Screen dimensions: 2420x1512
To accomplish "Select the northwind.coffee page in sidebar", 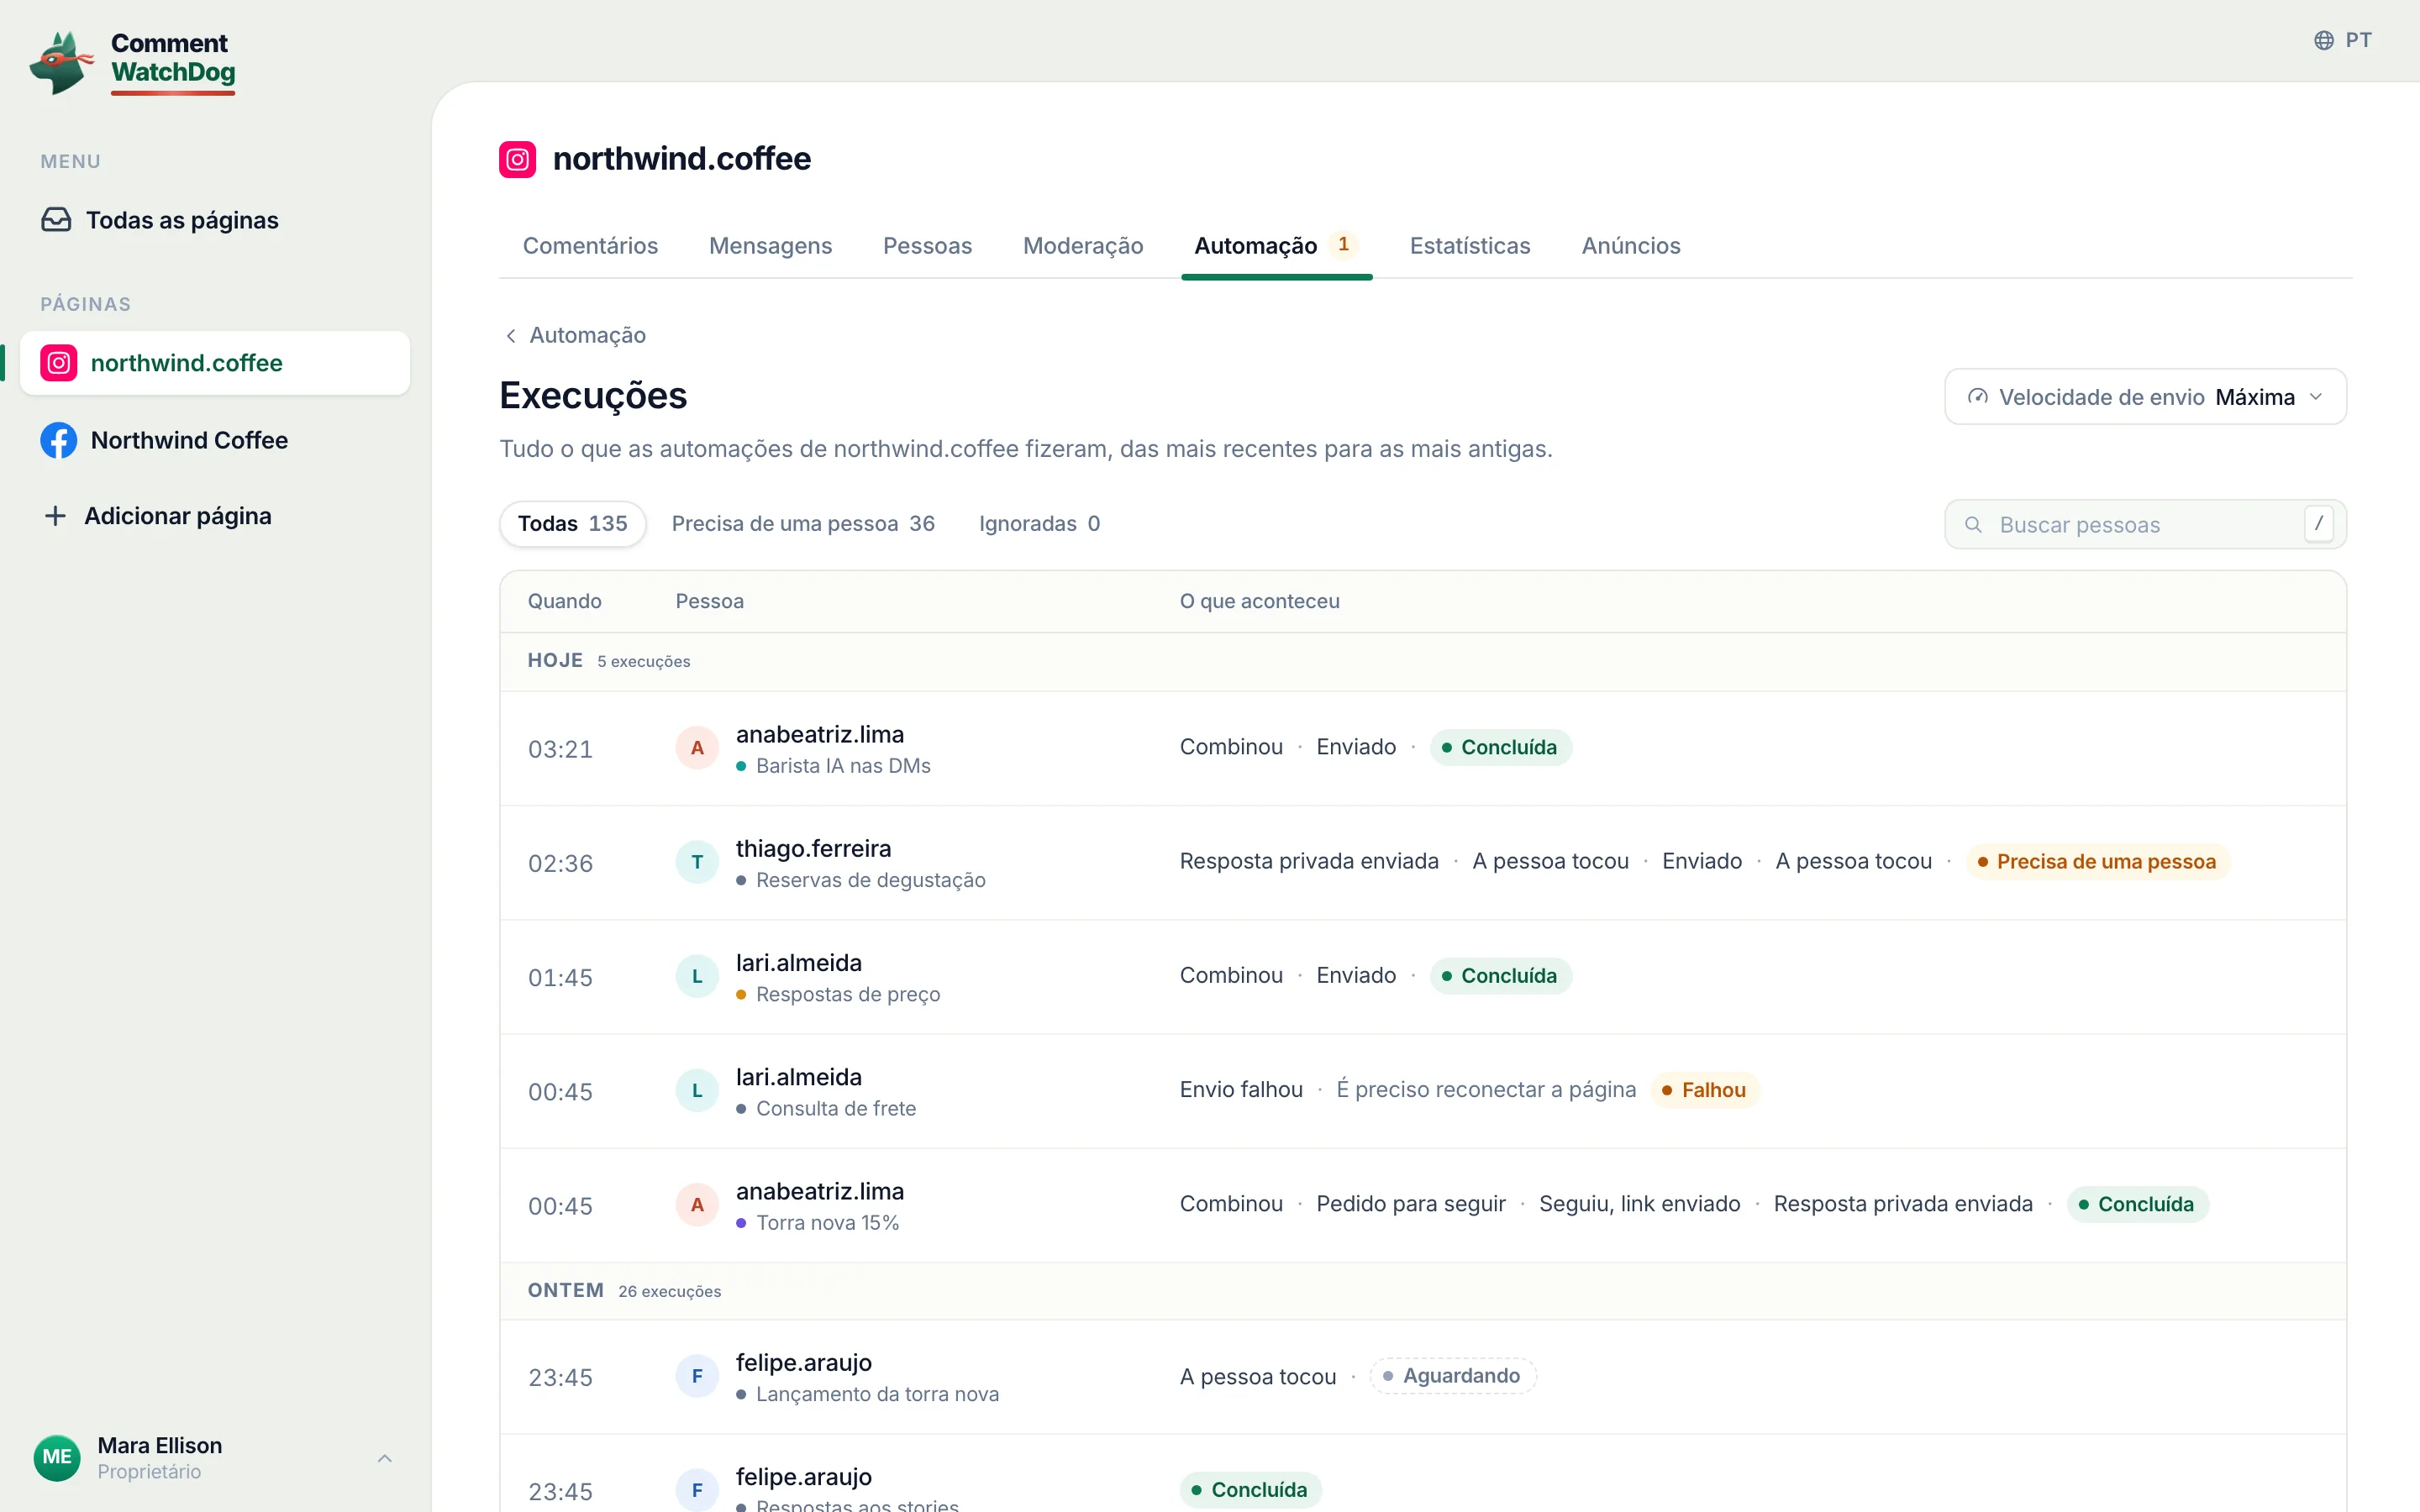I will pos(215,363).
